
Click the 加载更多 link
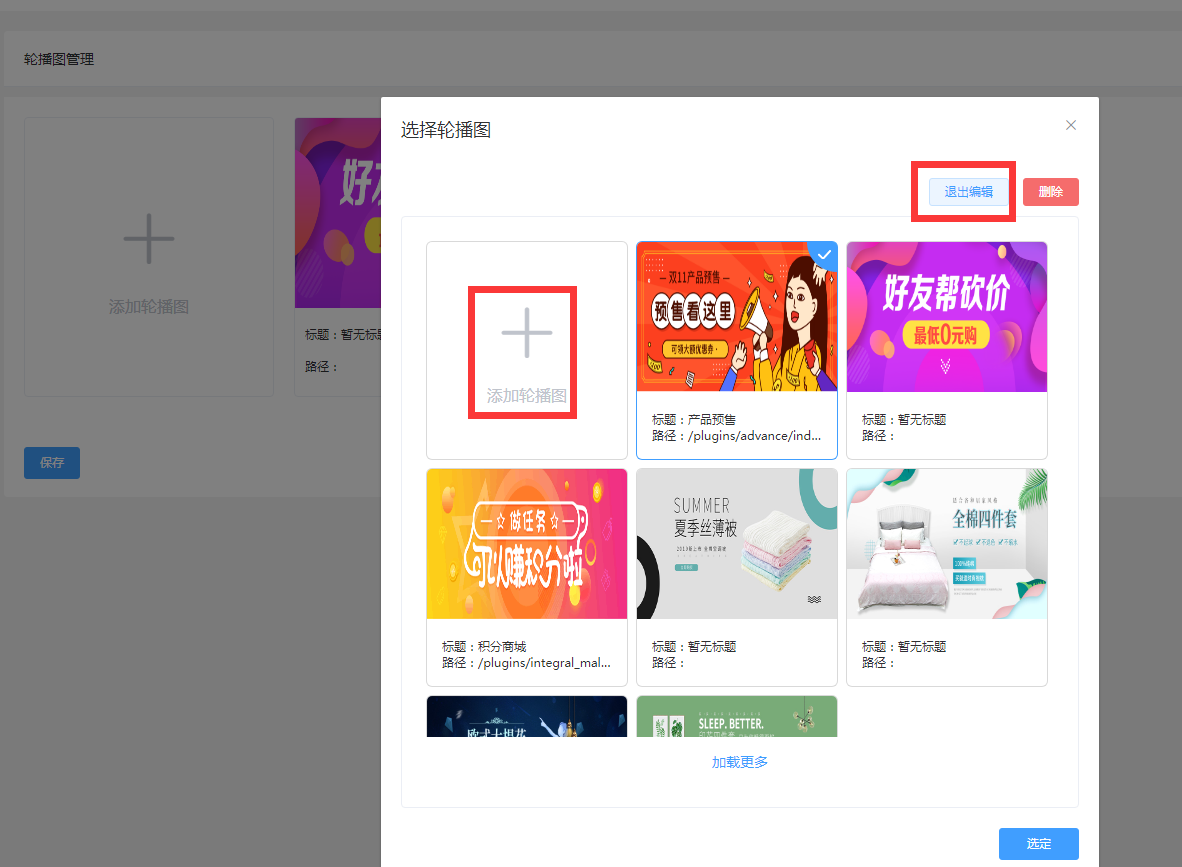pos(740,762)
